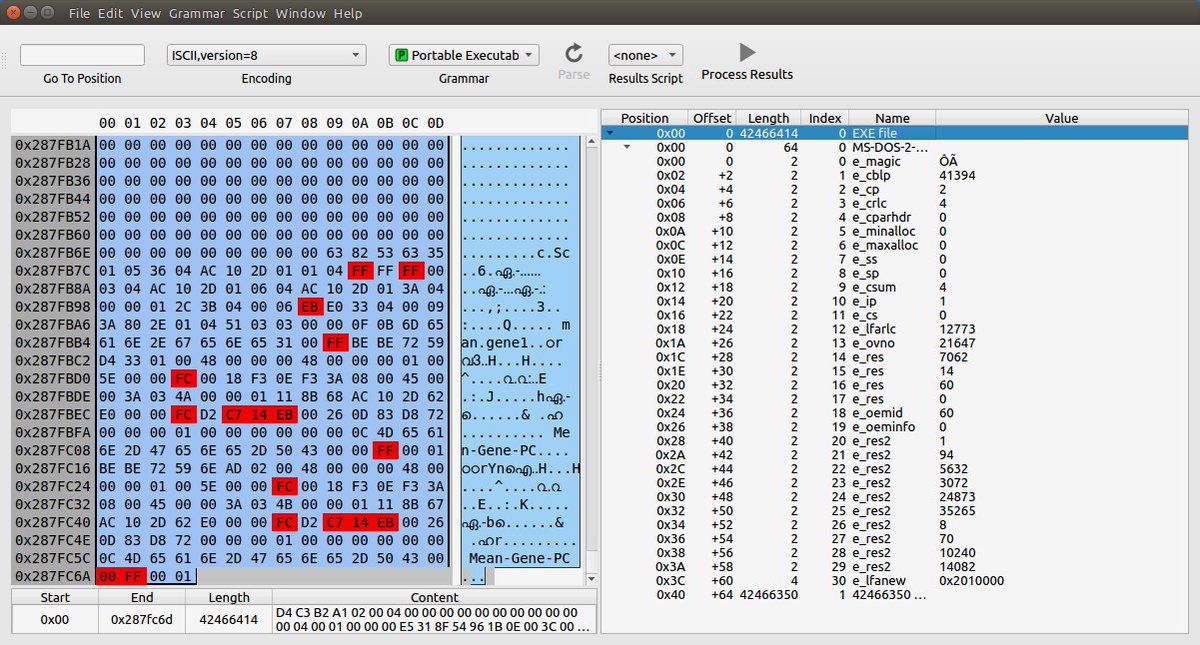Click the hex column header 0D
This screenshot has height=645, width=1200.
click(434, 123)
